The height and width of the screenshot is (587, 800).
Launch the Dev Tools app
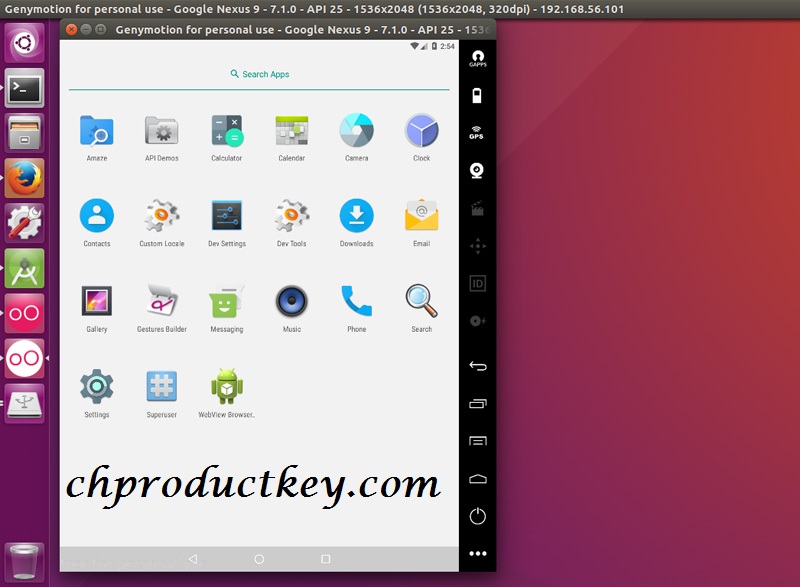pos(292,216)
